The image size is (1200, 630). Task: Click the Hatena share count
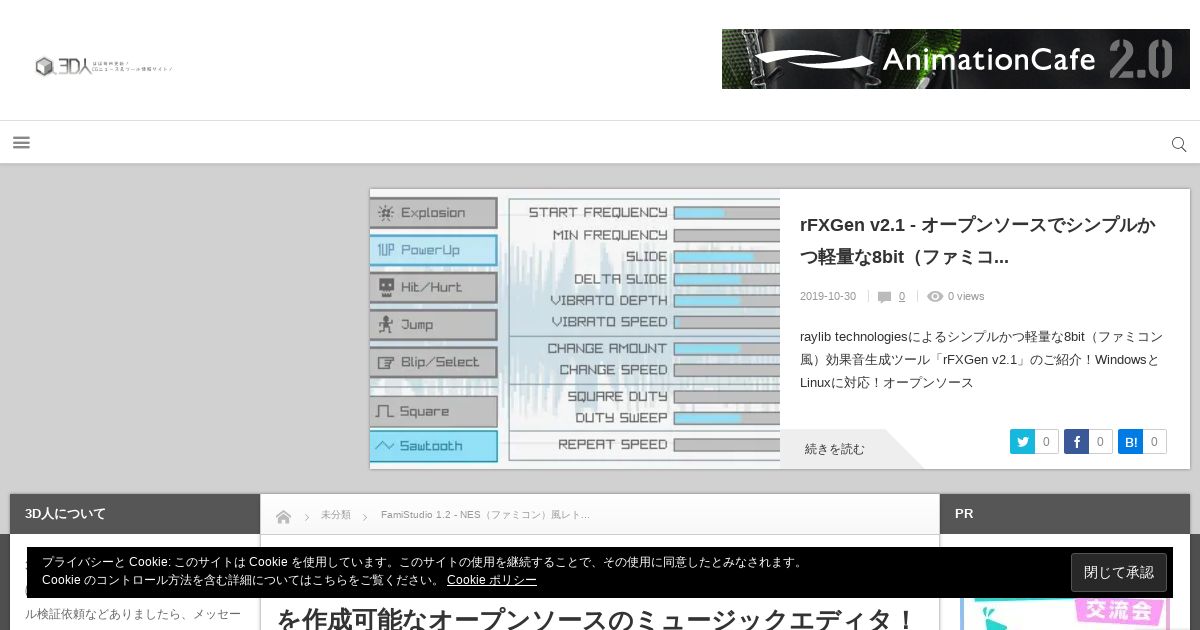(x=1154, y=442)
